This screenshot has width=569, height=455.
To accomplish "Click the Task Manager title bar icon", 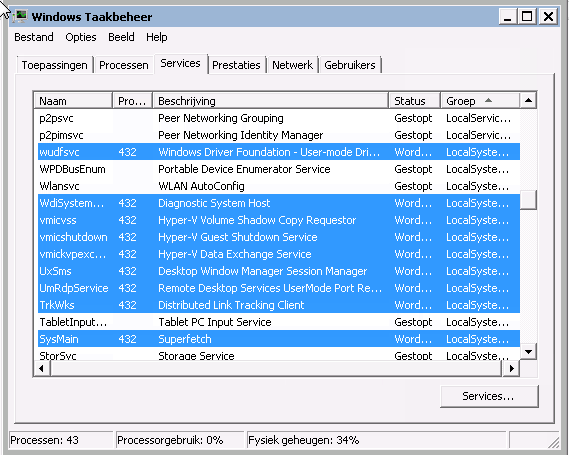I will [x=21, y=16].
